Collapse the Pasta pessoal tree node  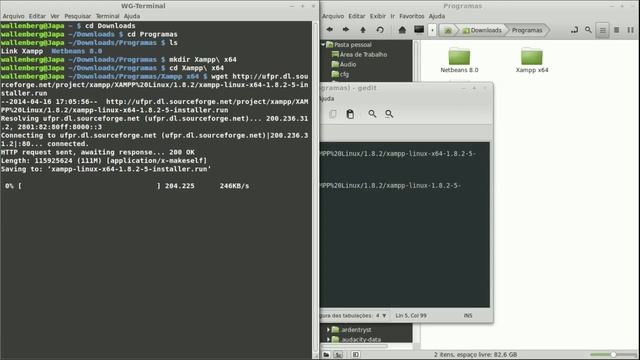pos(323,44)
